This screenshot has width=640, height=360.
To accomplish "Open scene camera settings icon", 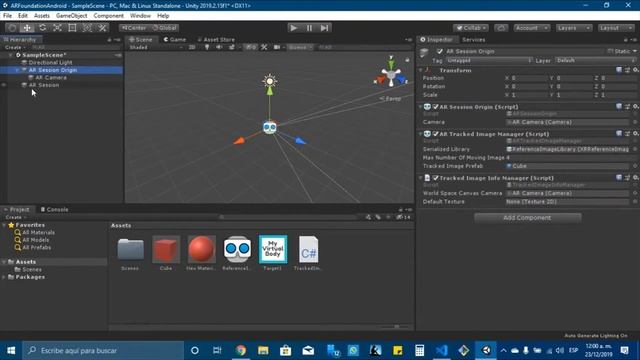I will [277, 47].
